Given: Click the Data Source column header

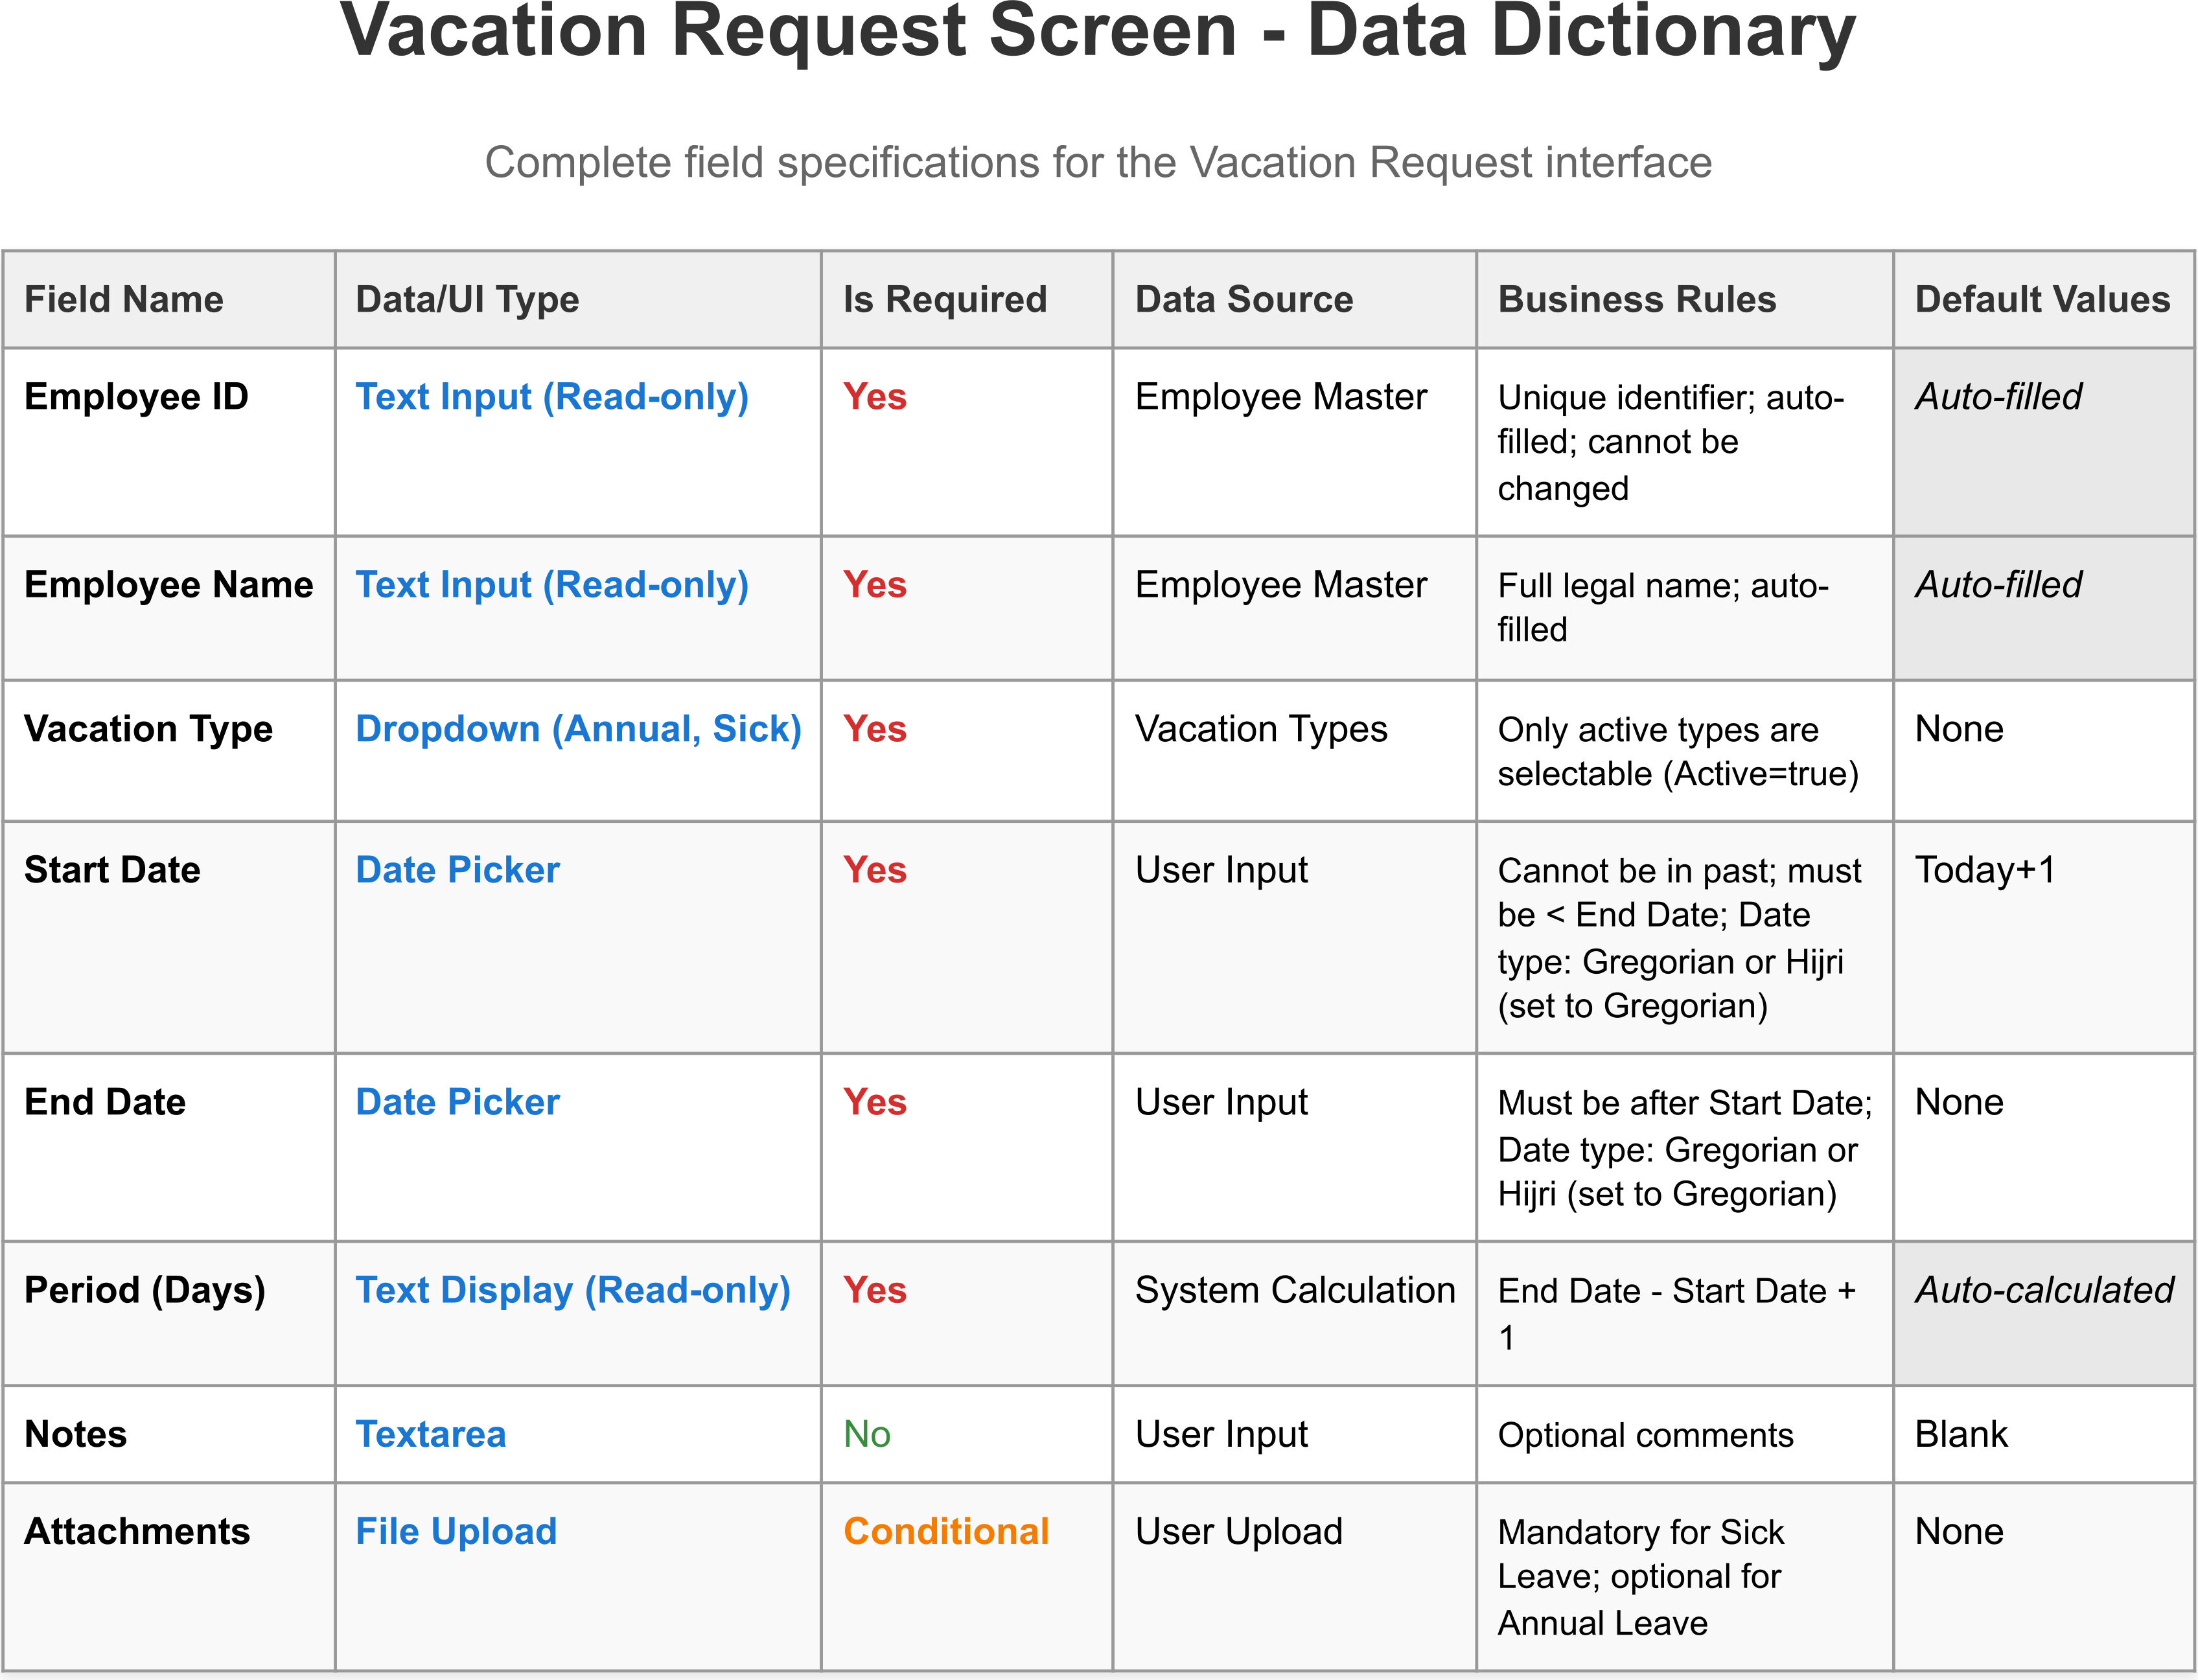Looking at the screenshot, I should 1243,300.
